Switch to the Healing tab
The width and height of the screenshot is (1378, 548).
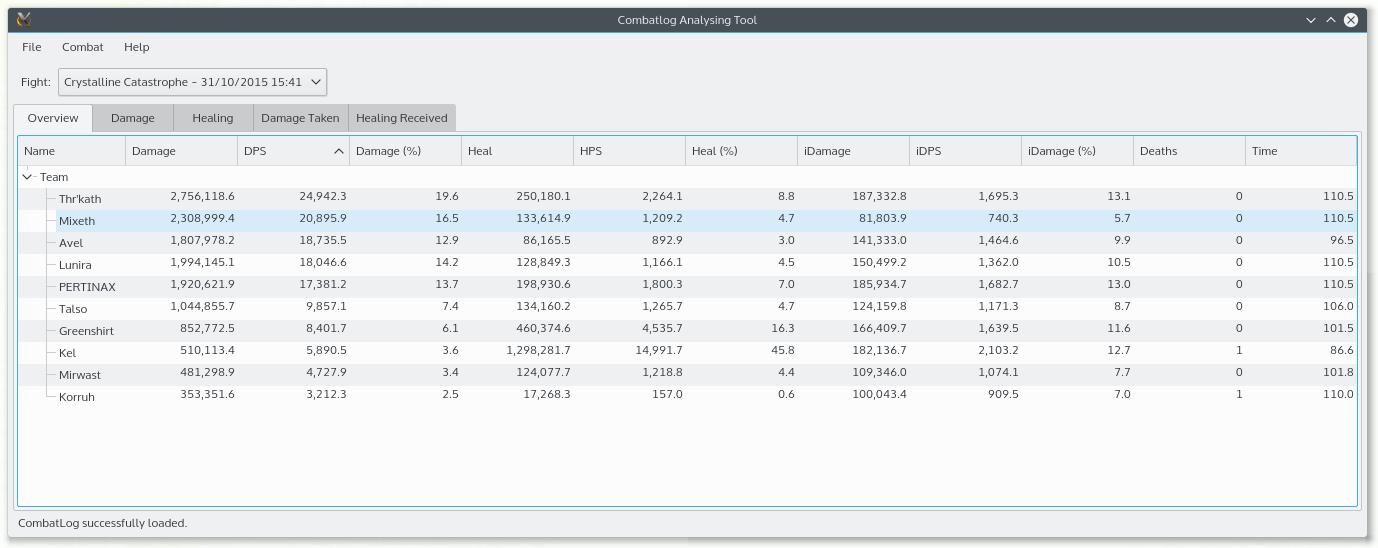pos(213,118)
